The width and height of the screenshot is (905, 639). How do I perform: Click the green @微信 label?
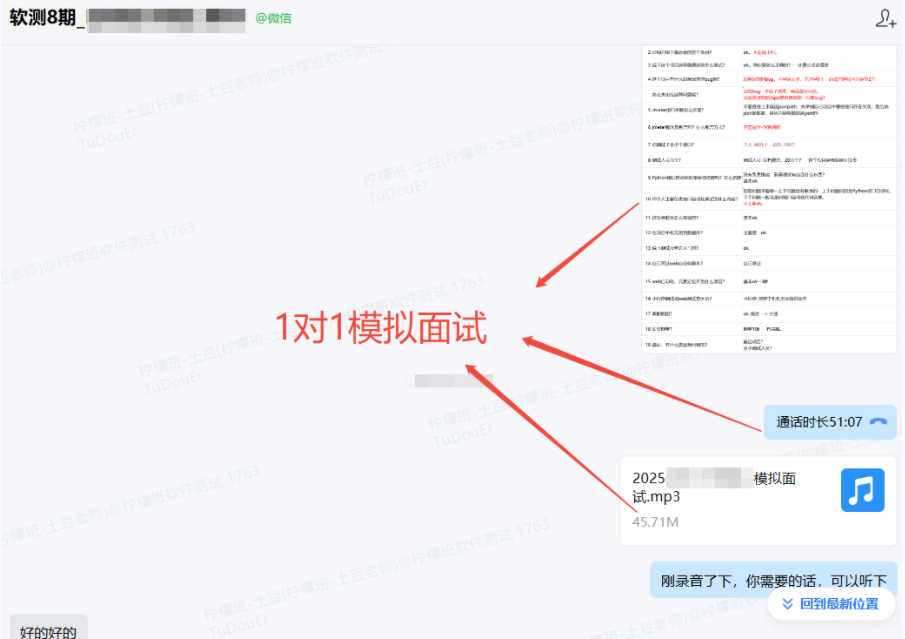(274, 18)
